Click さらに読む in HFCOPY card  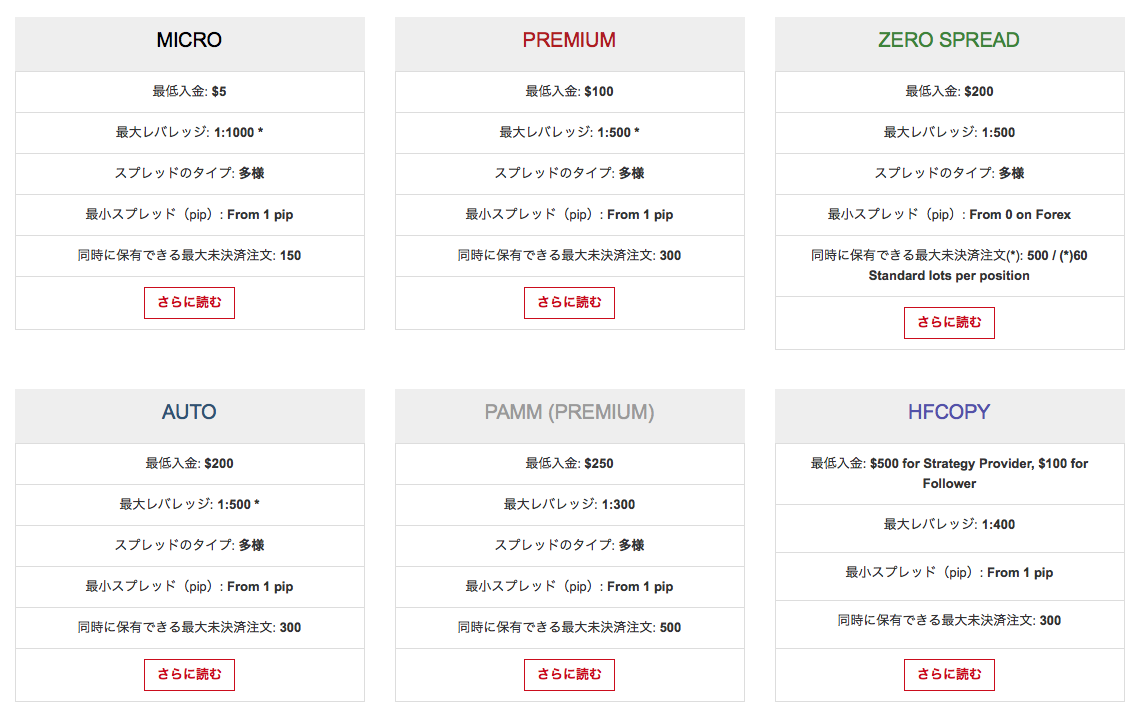[949, 674]
